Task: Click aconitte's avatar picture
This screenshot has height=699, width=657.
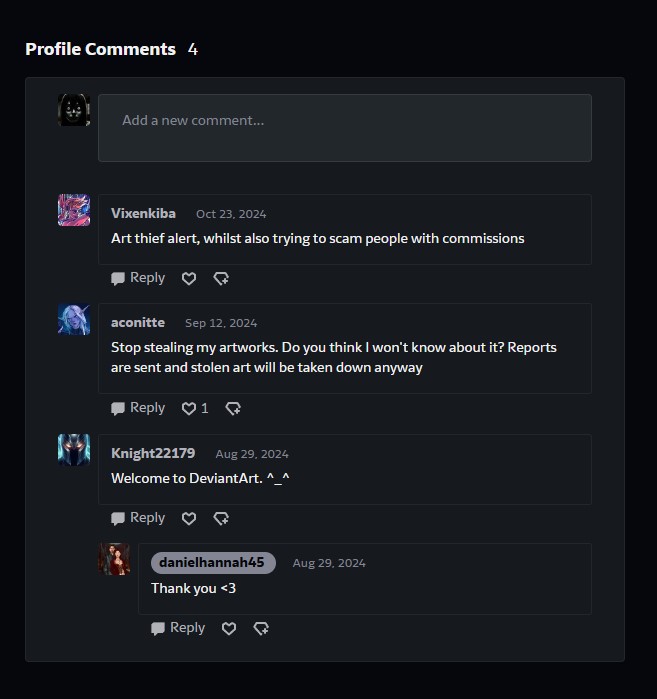Action: tap(74, 320)
